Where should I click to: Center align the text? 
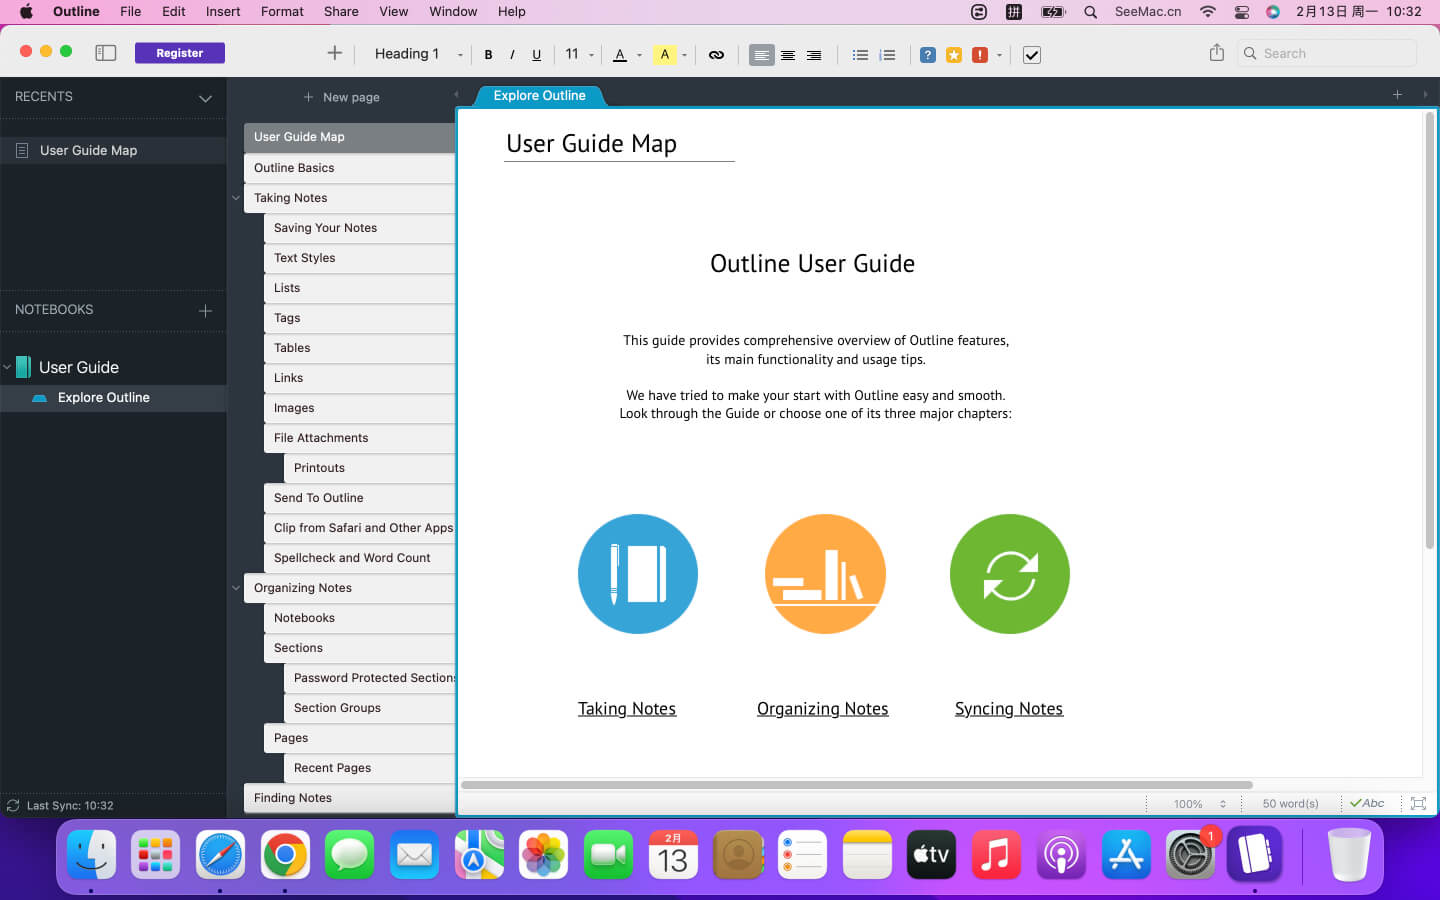(788, 55)
